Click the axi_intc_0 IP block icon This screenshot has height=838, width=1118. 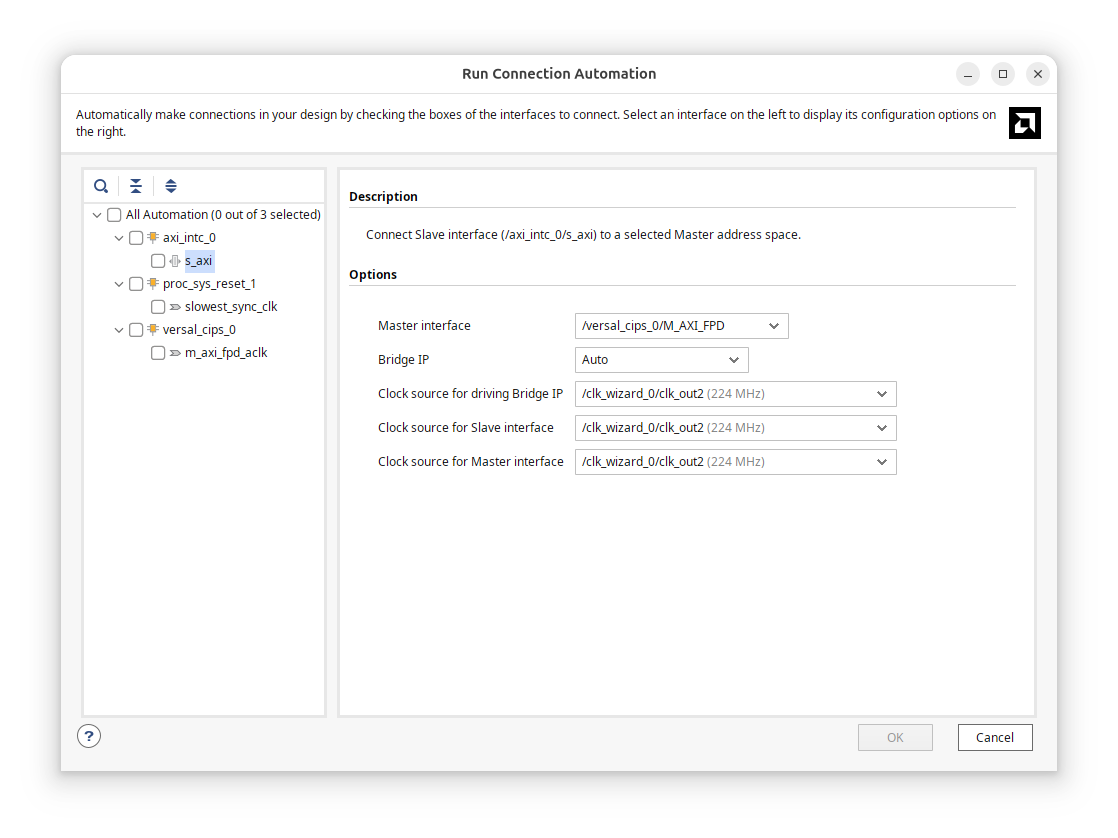coord(153,238)
